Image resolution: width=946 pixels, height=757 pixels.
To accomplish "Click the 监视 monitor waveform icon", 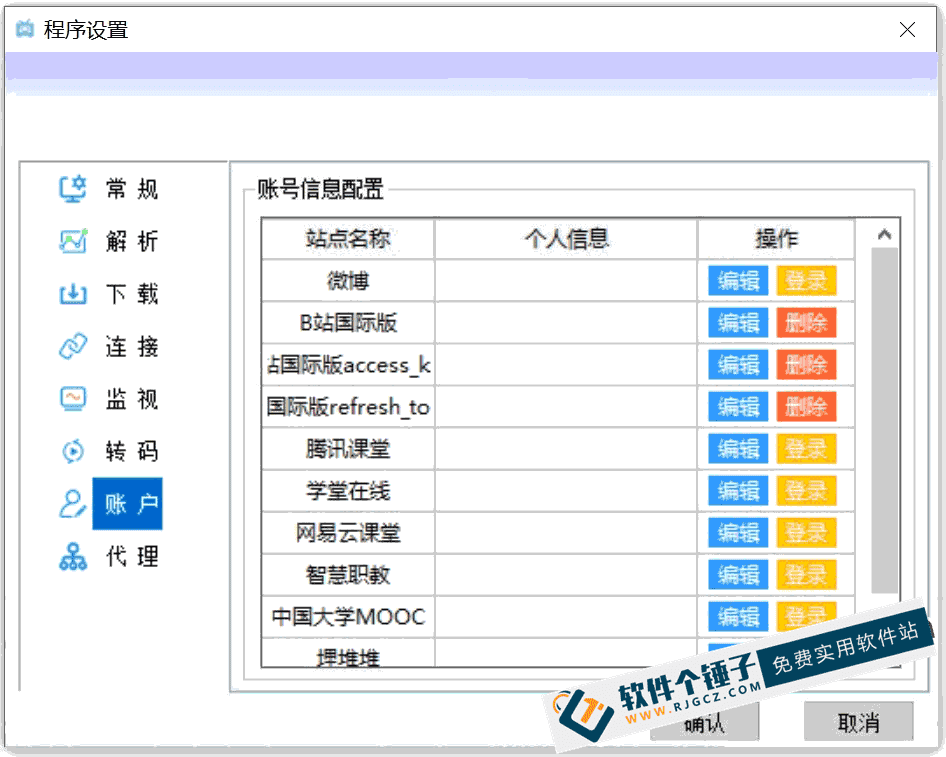I will (73, 399).
